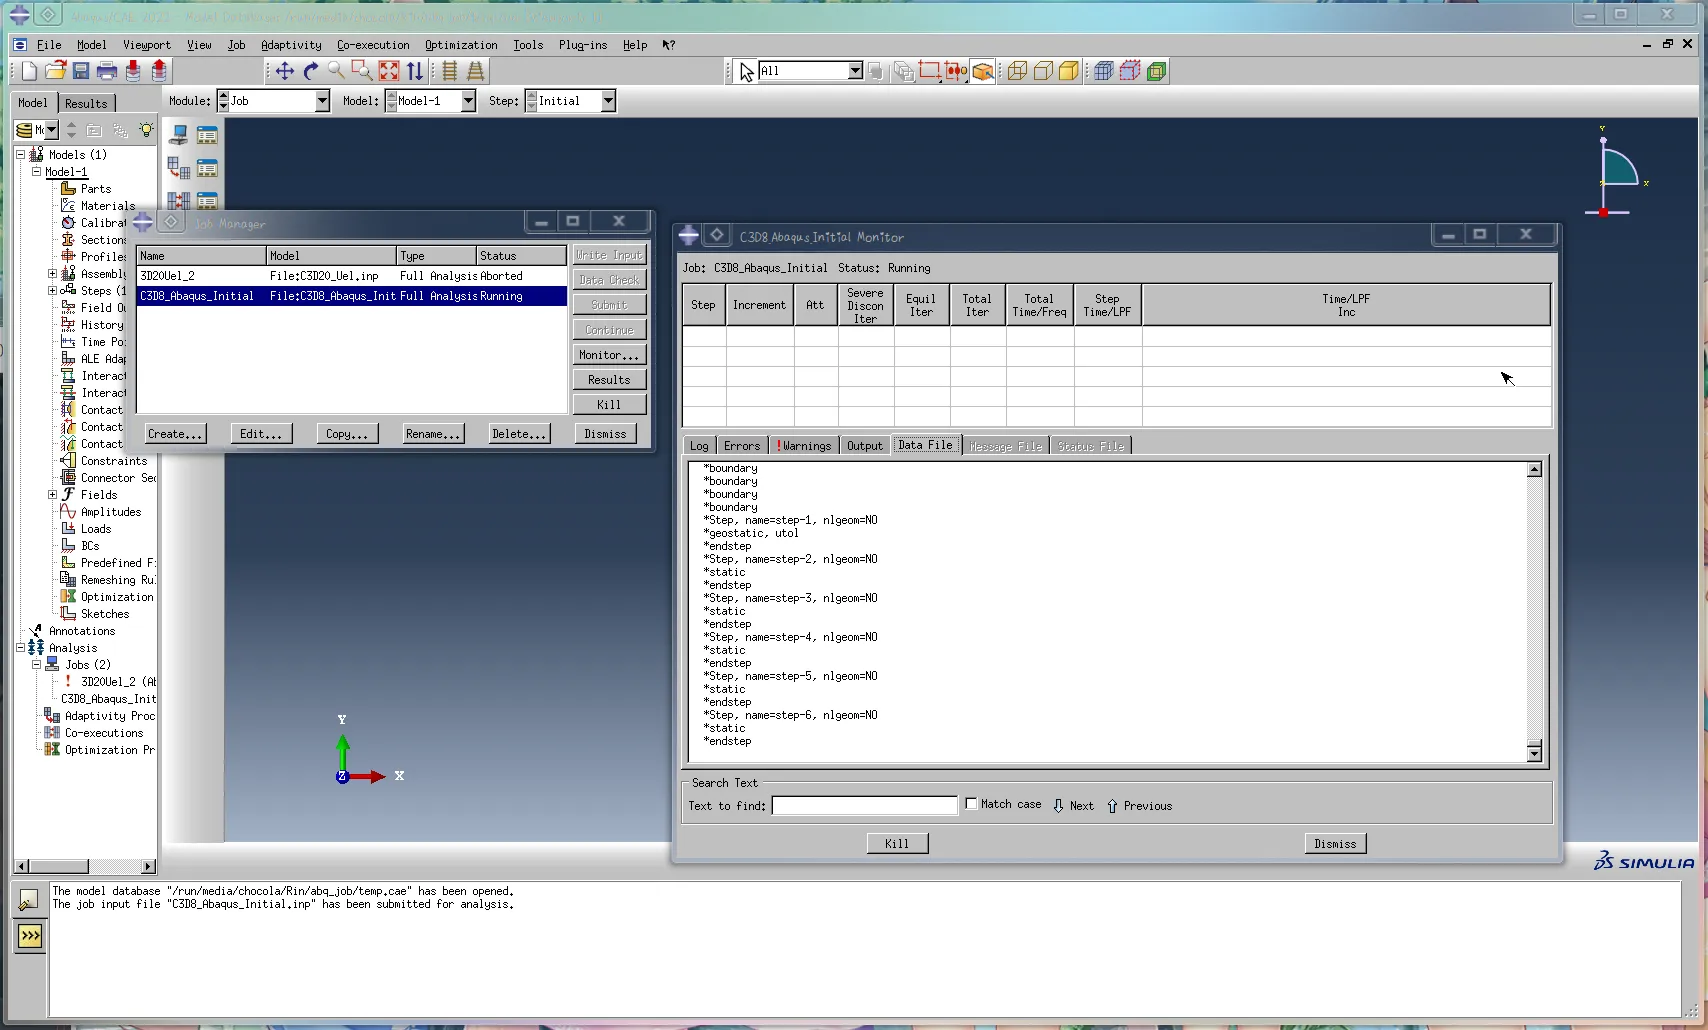1708x1030 pixels.
Task: Click the Dismiss button in the monitor dialog
Action: tap(1334, 844)
